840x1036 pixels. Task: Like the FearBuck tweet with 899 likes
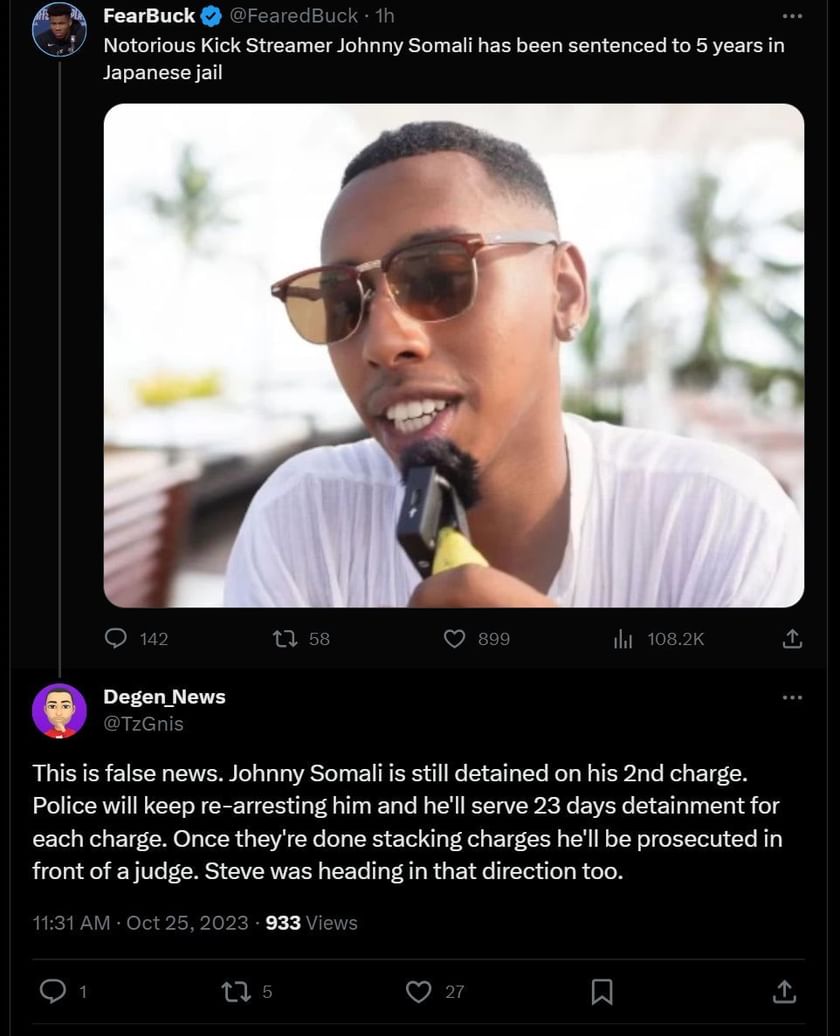(455, 638)
